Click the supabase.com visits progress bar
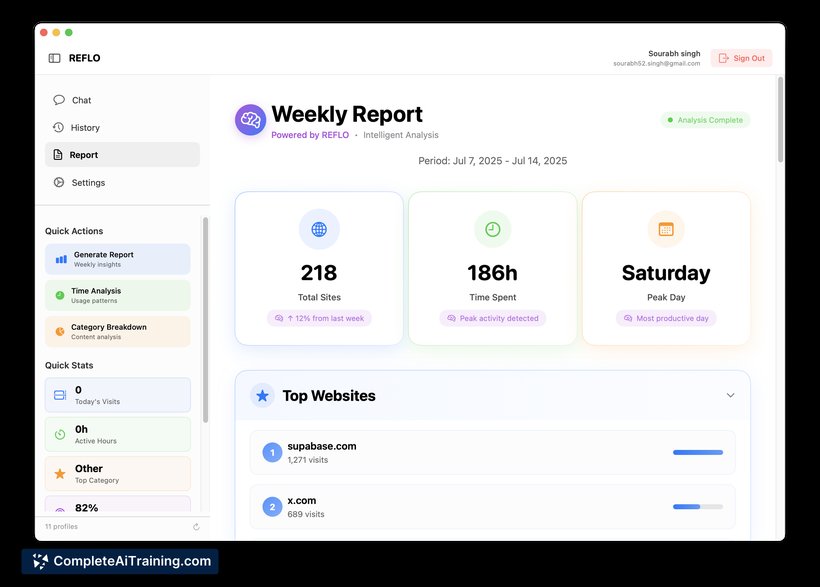Screen dimensions: 820x587 tap(698, 453)
